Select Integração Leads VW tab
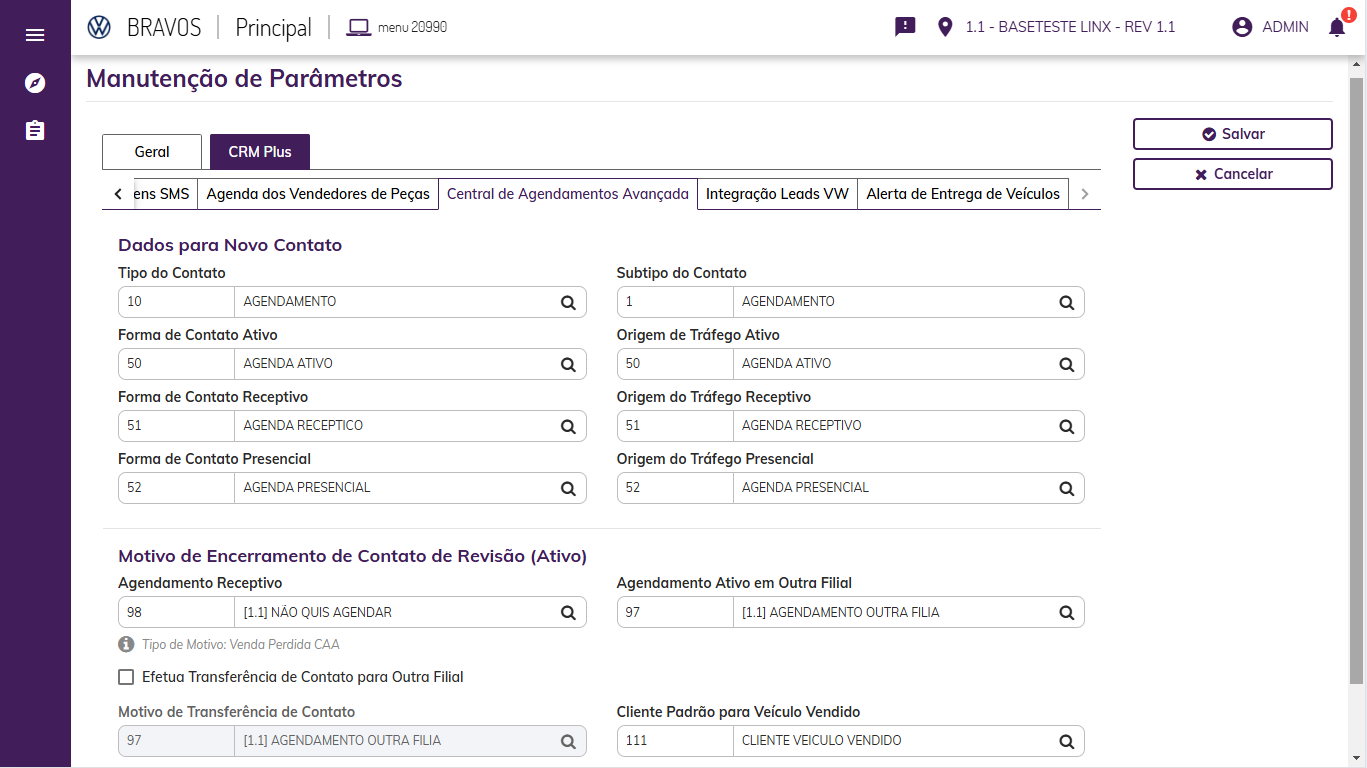This screenshot has height=768, width=1367. (x=777, y=194)
